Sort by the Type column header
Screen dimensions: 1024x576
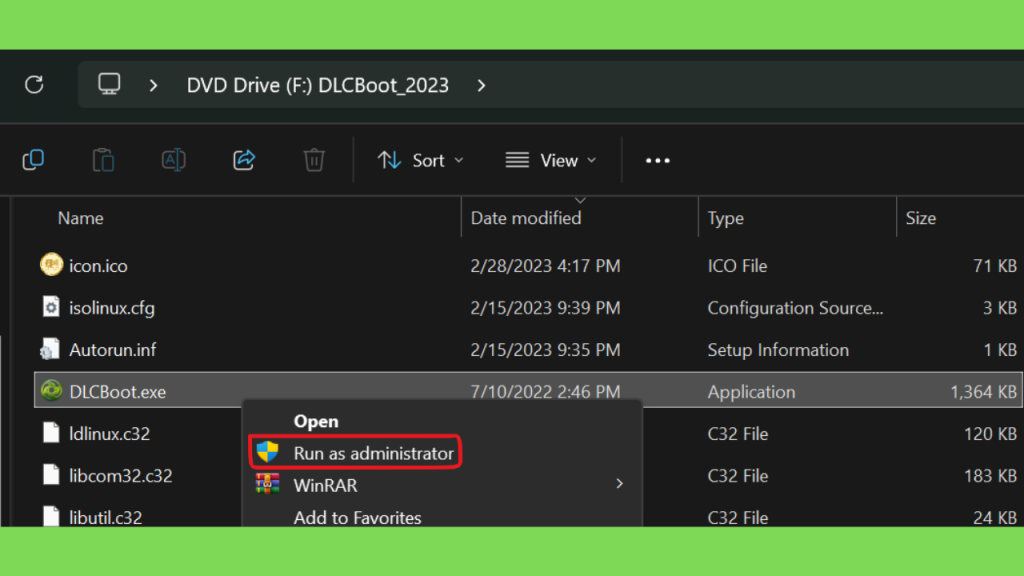pos(726,218)
